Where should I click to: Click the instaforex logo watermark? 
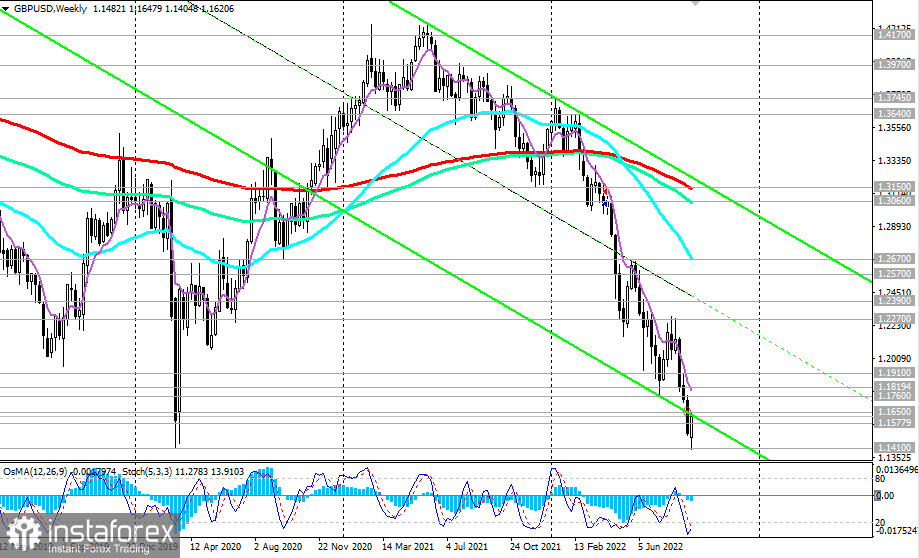click(90, 535)
